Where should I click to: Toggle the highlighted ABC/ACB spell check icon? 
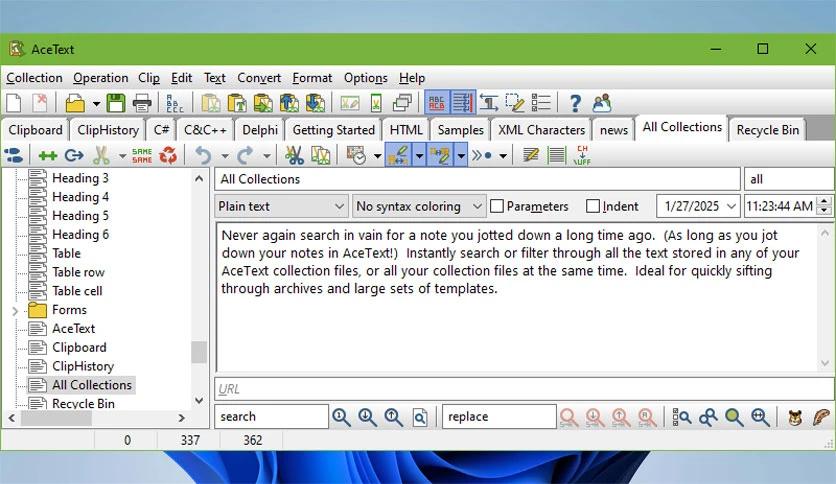click(x=437, y=103)
